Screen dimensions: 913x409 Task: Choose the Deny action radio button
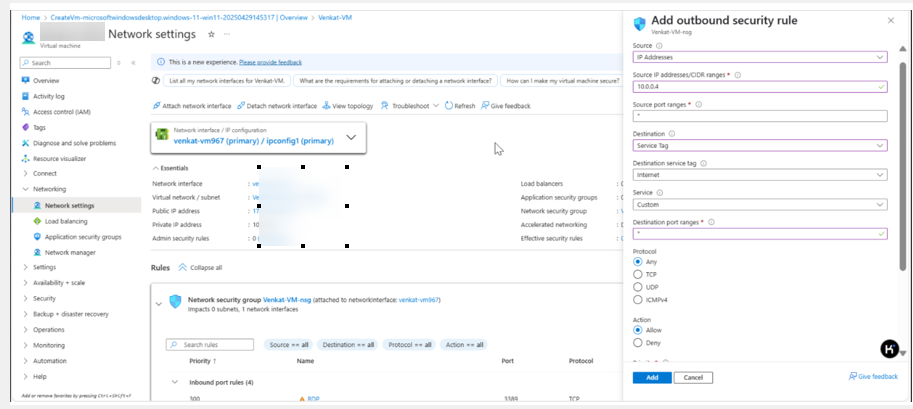(638, 343)
